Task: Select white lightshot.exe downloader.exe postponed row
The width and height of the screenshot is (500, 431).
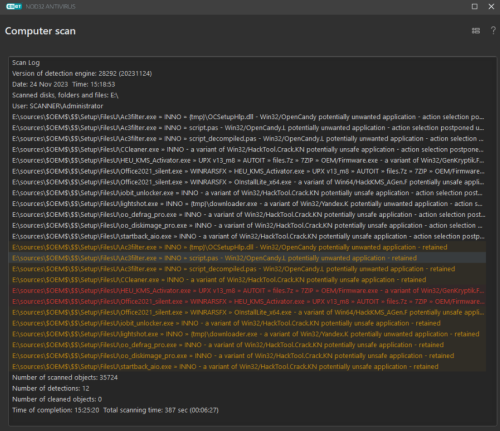Action: [x=247, y=204]
